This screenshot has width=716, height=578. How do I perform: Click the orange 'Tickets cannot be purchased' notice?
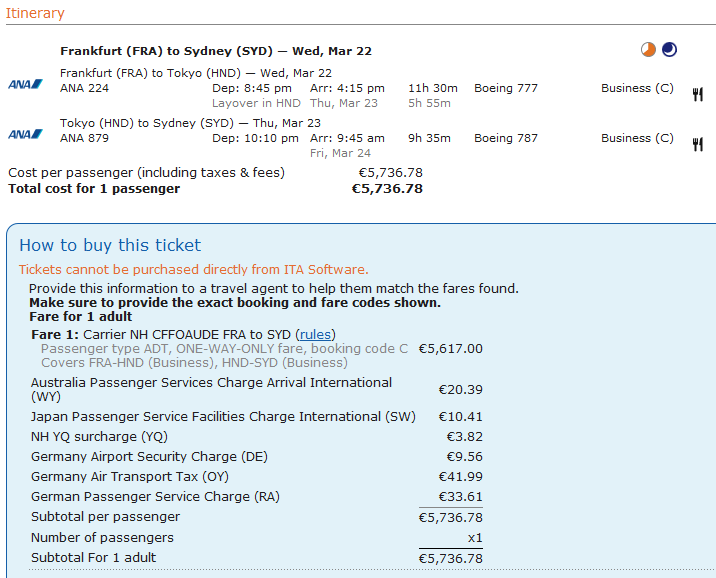(193, 269)
